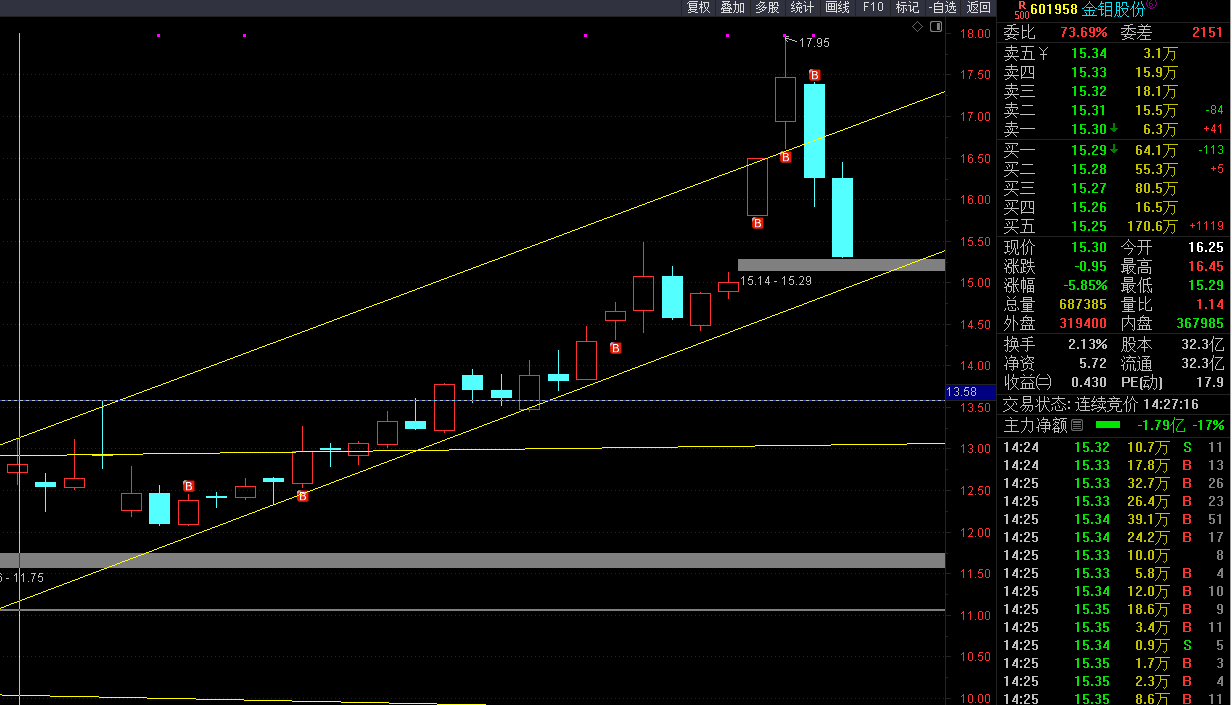Viewport: 1232px width, 705px height.
Task: Click -自选 to remove from watchlist
Action: pos(942,8)
